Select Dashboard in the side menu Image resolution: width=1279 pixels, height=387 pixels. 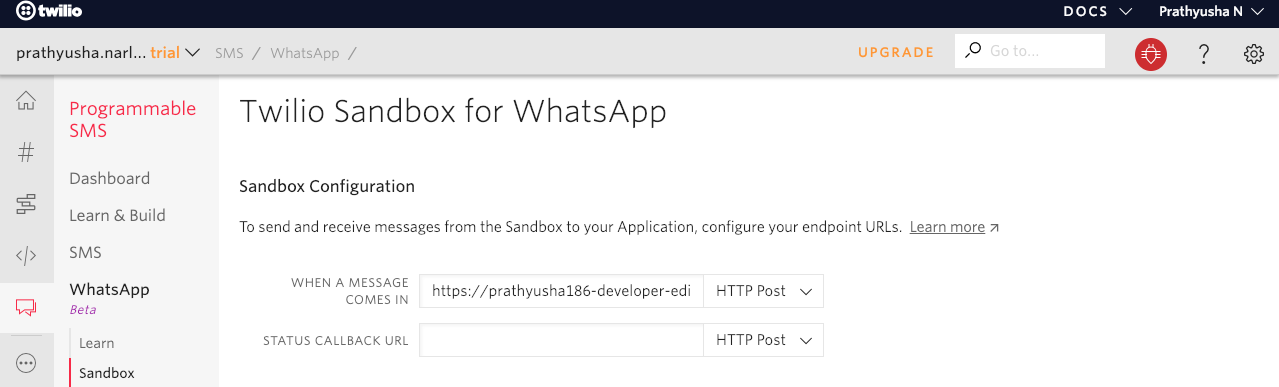tap(110, 178)
